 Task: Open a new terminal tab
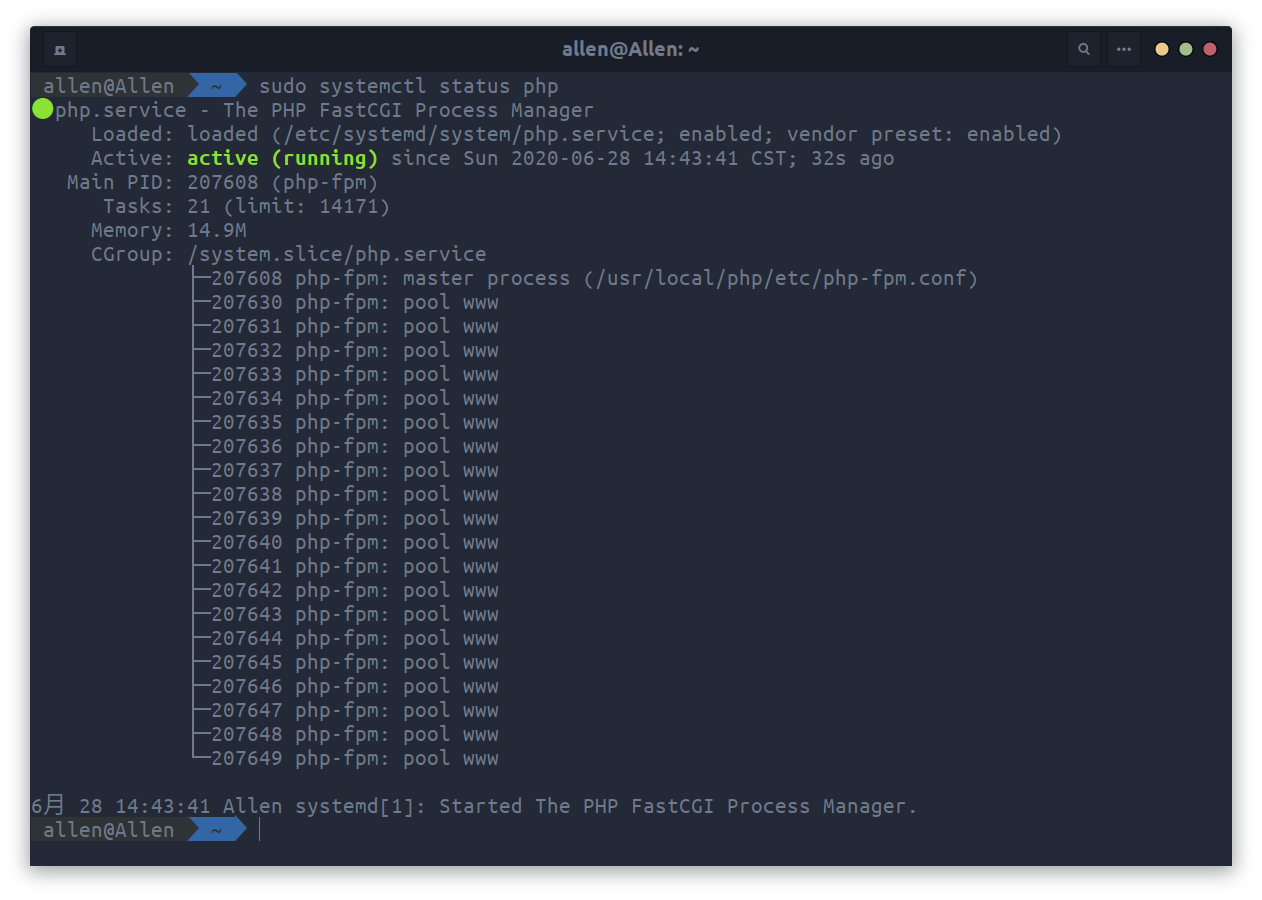[x=59, y=48]
